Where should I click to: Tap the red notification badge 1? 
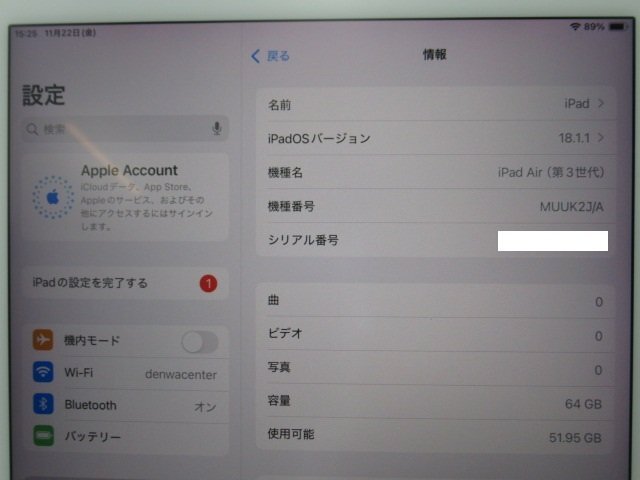click(x=208, y=283)
